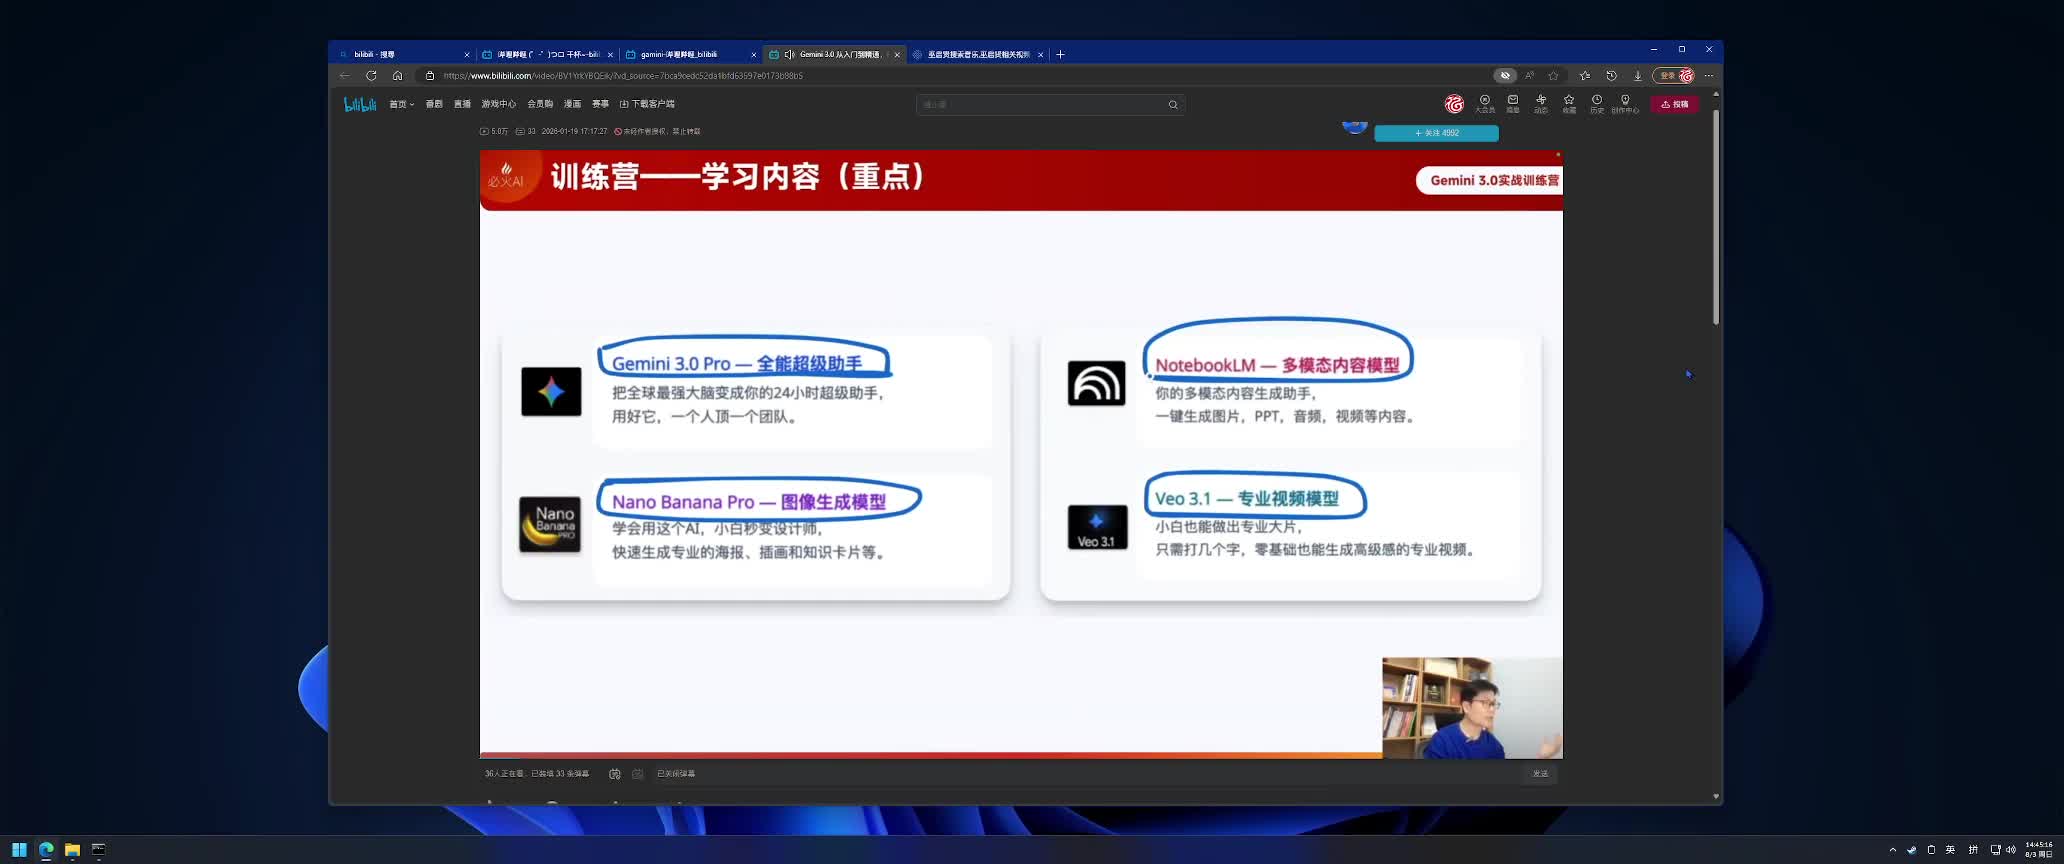Toggle the danmaku display switch below the video
This screenshot has width=2064, height=864.
coord(615,774)
